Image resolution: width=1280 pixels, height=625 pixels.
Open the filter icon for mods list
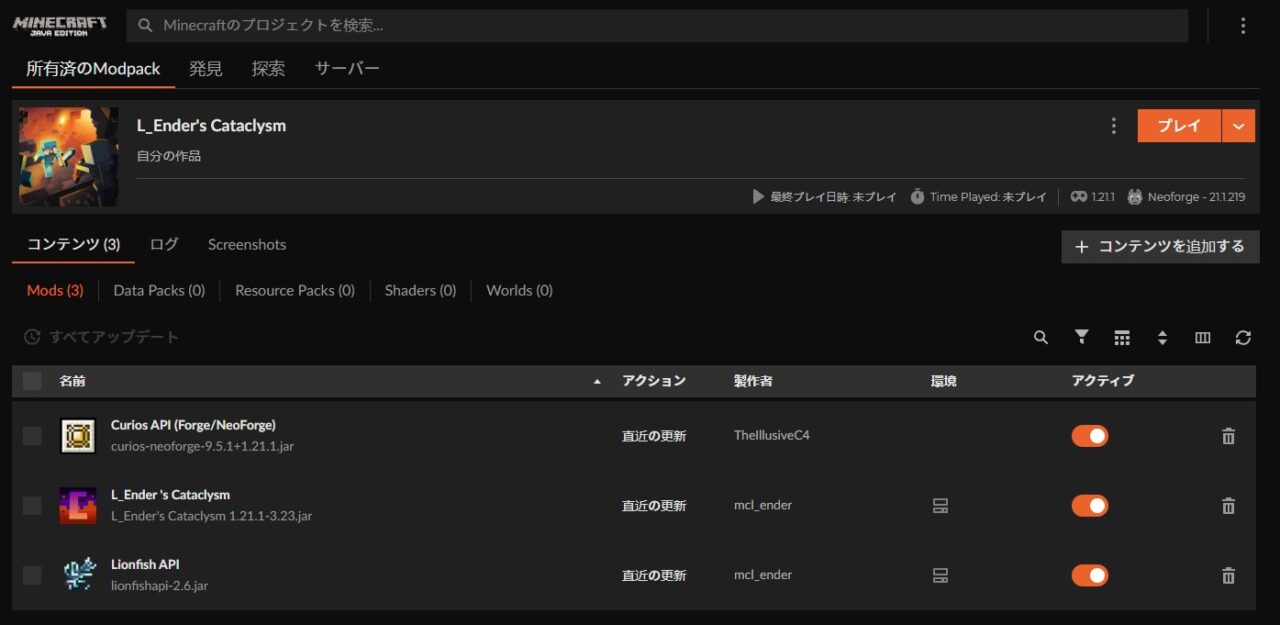pos(1081,338)
